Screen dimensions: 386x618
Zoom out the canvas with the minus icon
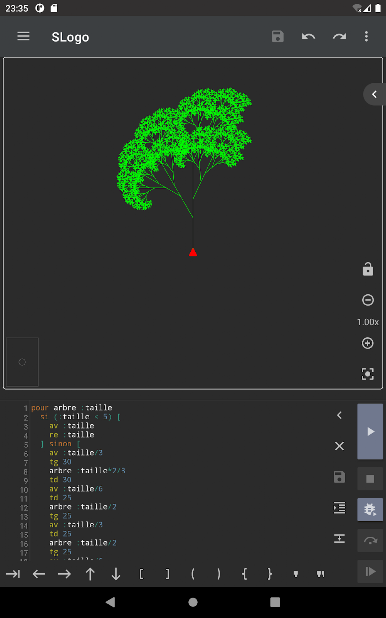(368, 300)
